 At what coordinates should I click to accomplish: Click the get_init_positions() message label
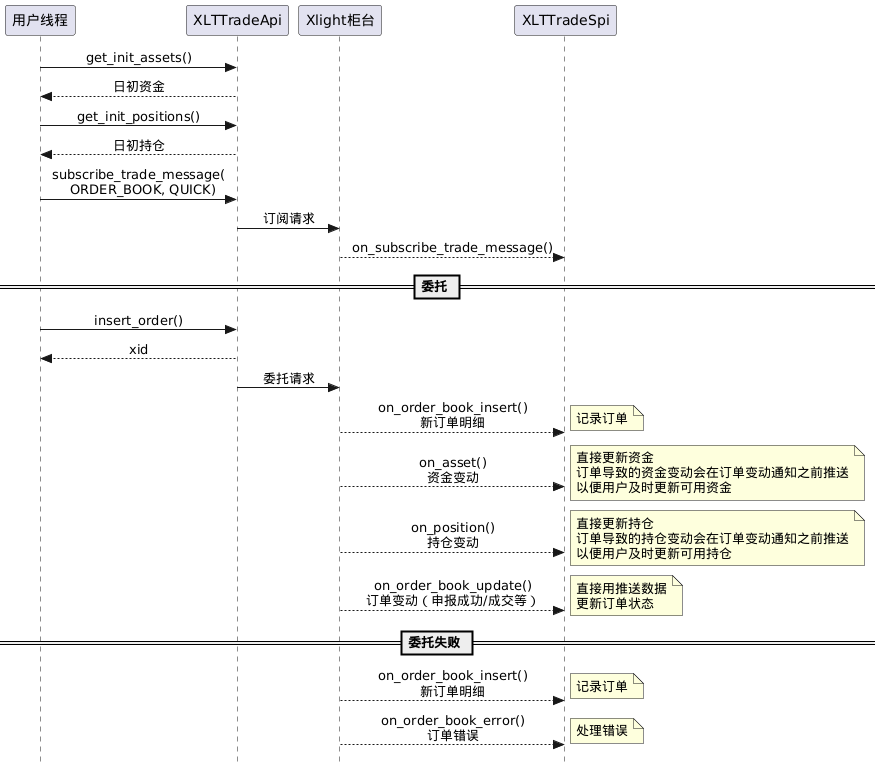tap(139, 116)
